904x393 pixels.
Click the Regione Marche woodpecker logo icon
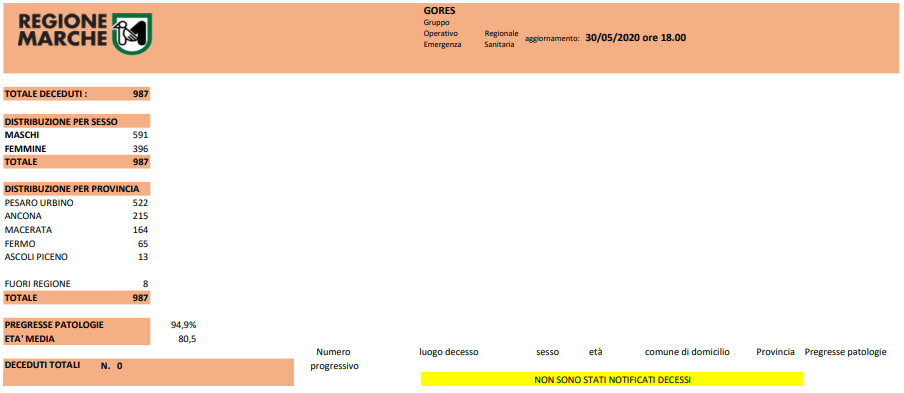point(133,34)
